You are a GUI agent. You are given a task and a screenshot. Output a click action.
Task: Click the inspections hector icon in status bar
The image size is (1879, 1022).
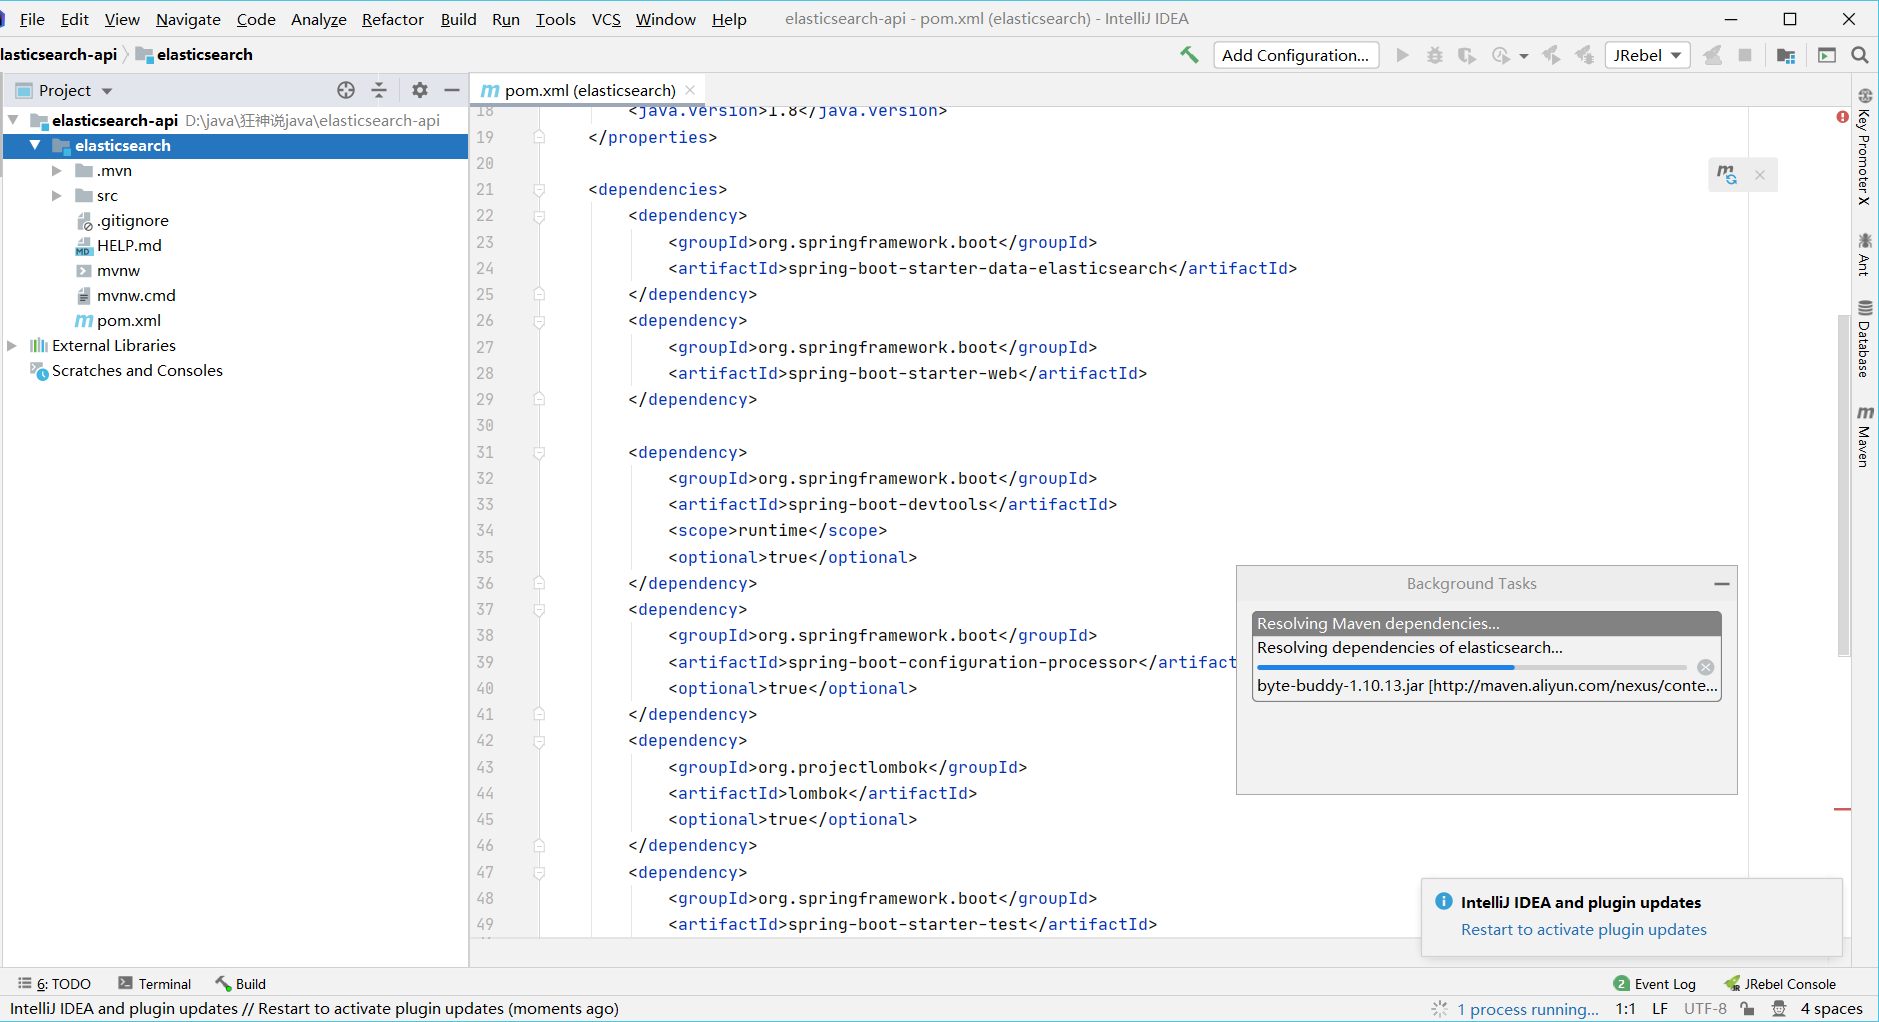[1778, 1009]
